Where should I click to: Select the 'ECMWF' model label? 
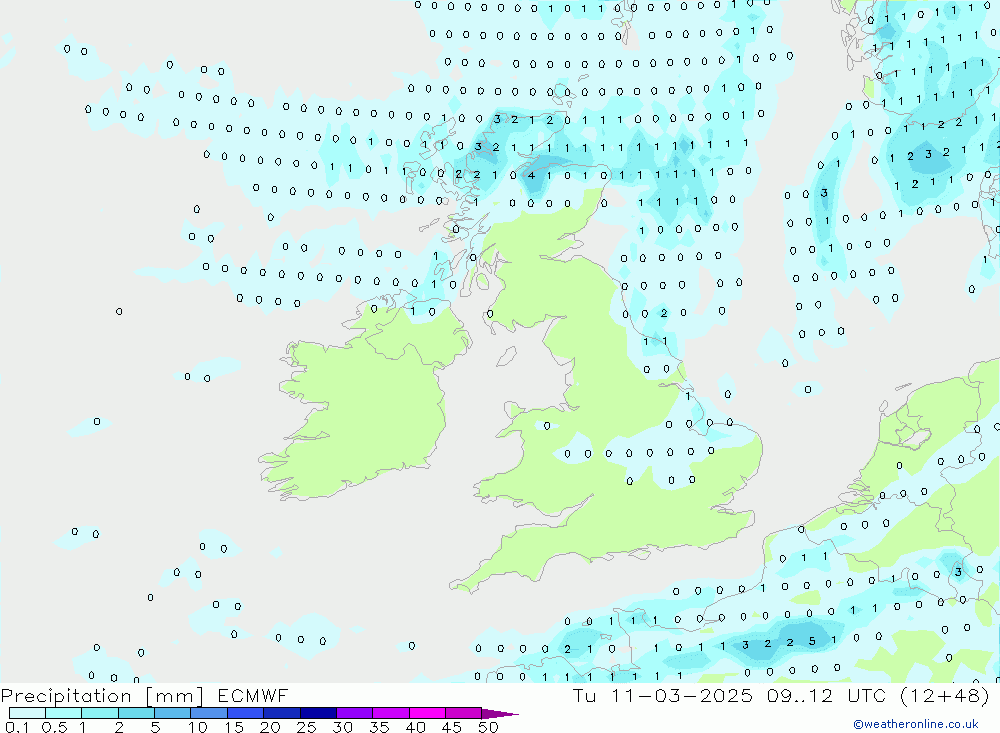253,696
